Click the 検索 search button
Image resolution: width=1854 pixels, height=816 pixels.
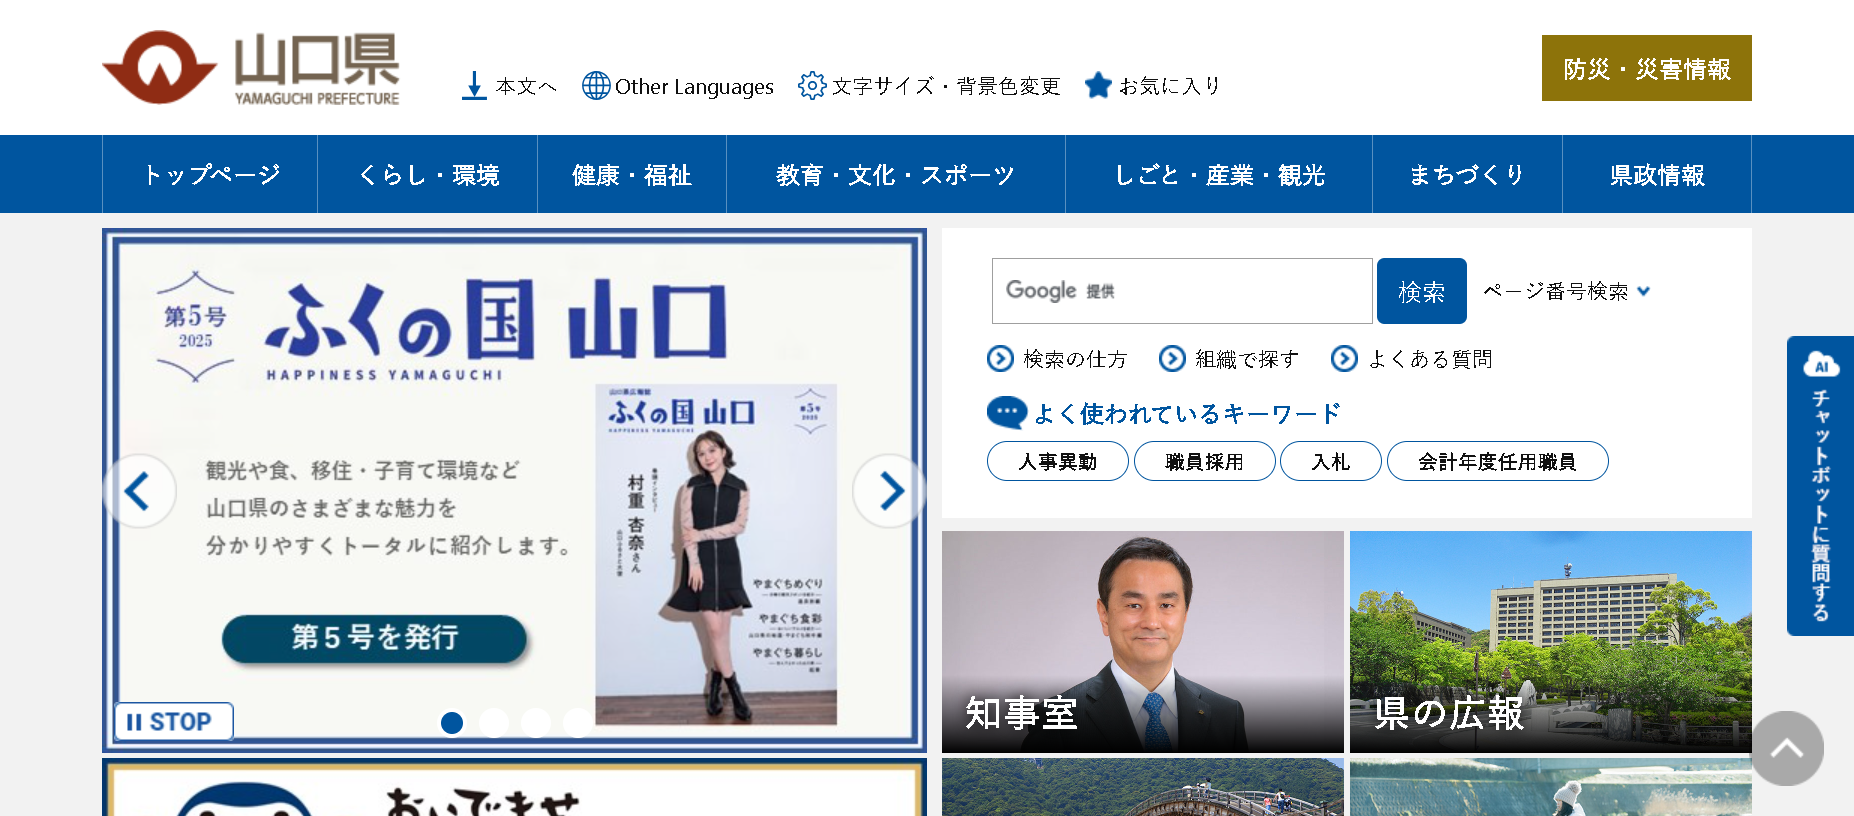pos(1422,291)
